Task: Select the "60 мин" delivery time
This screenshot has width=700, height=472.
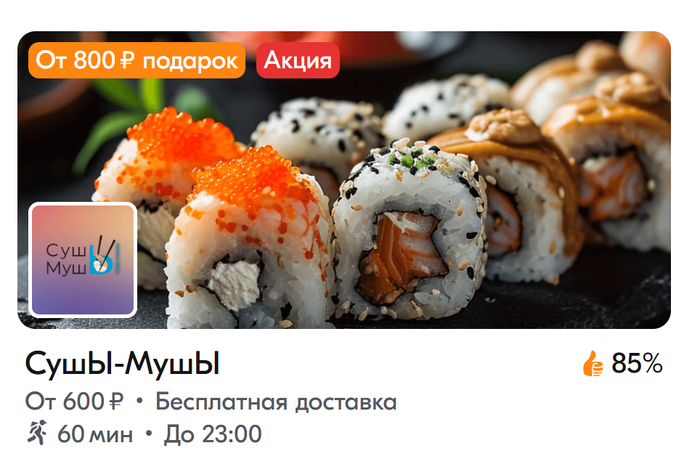Action: 95,434
